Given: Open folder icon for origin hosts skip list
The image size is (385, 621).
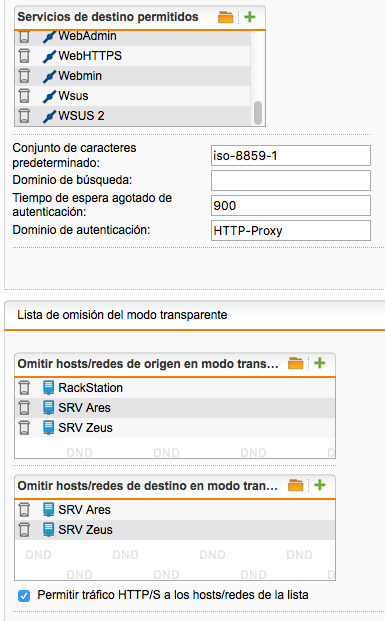Looking at the screenshot, I should [x=295, y=363].
